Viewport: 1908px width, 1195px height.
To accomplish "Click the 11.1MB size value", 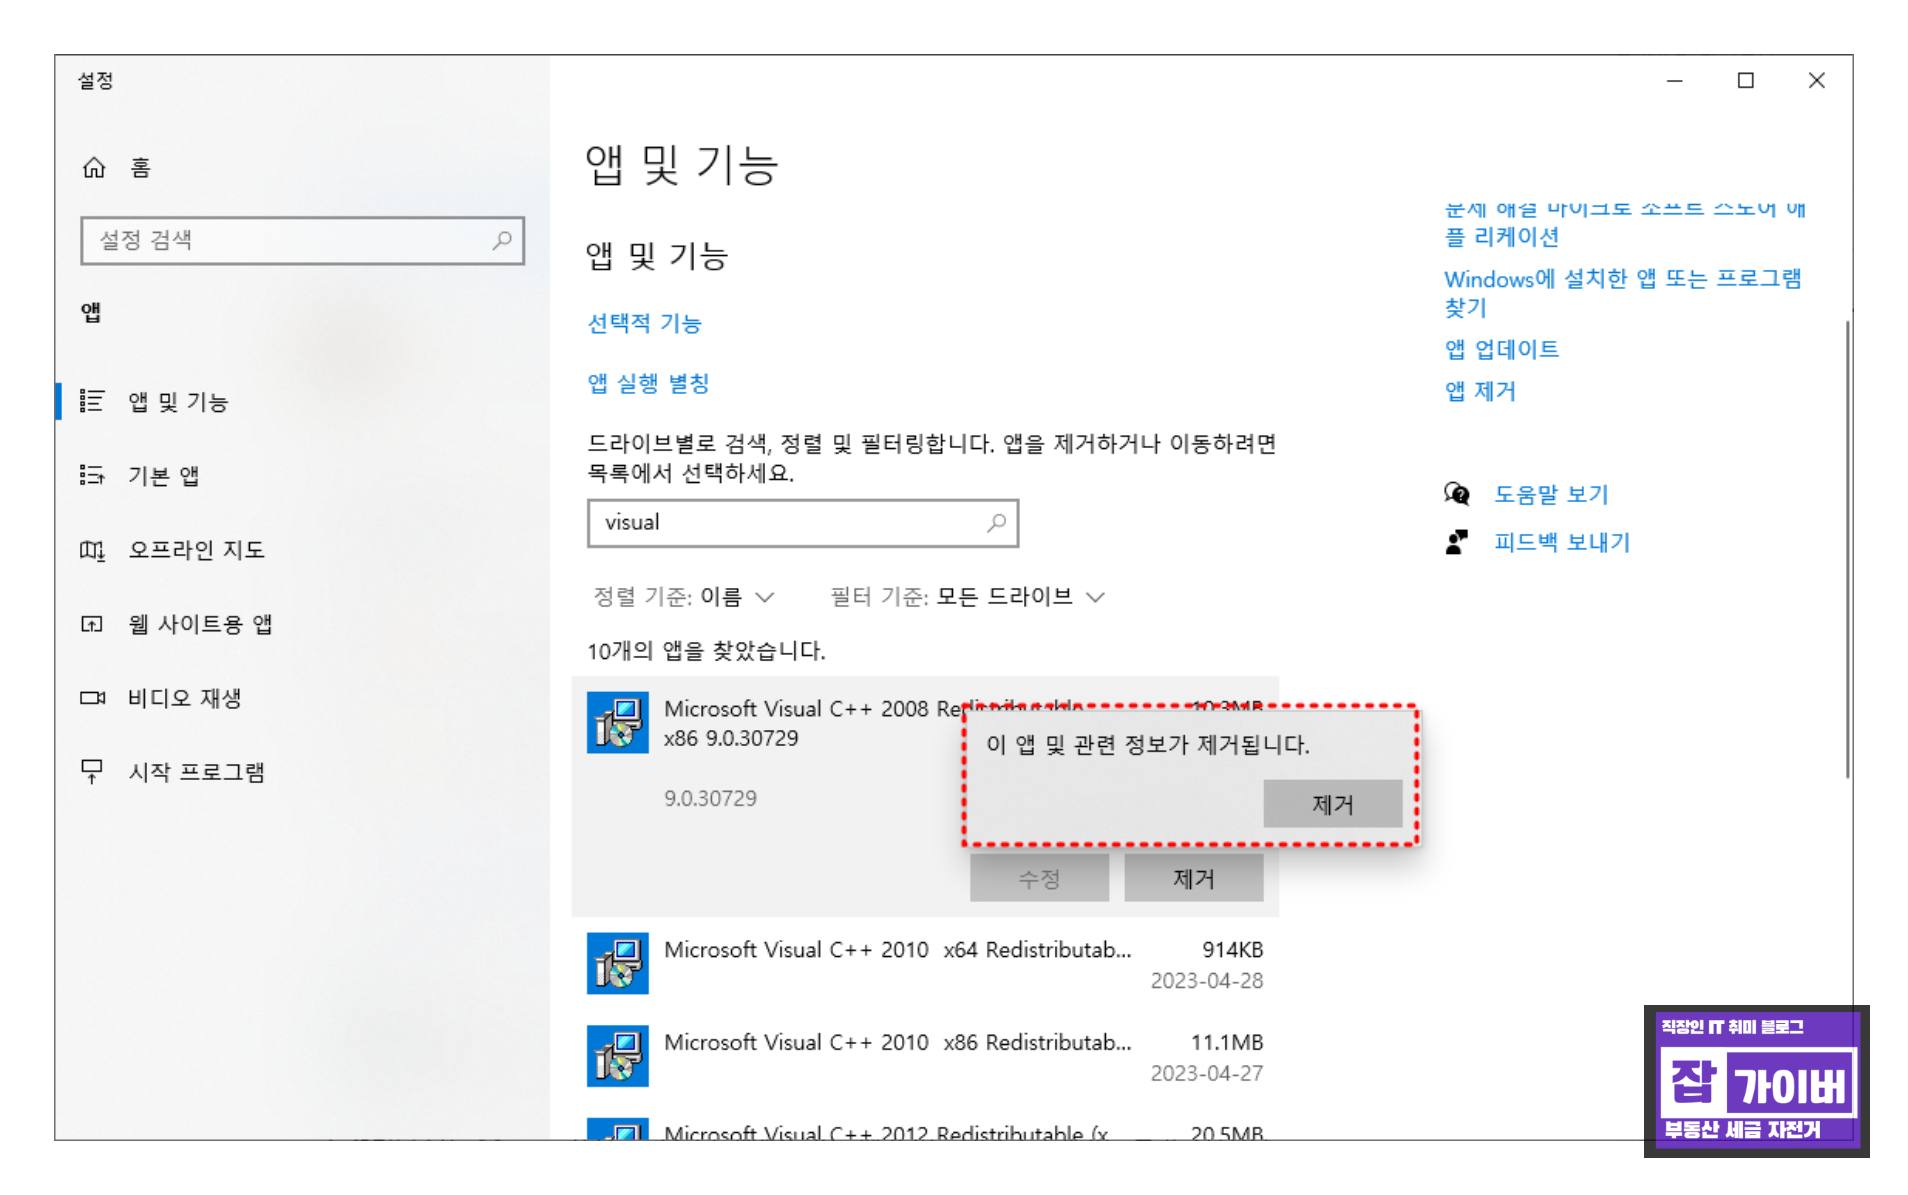I will [1227, 1042].
